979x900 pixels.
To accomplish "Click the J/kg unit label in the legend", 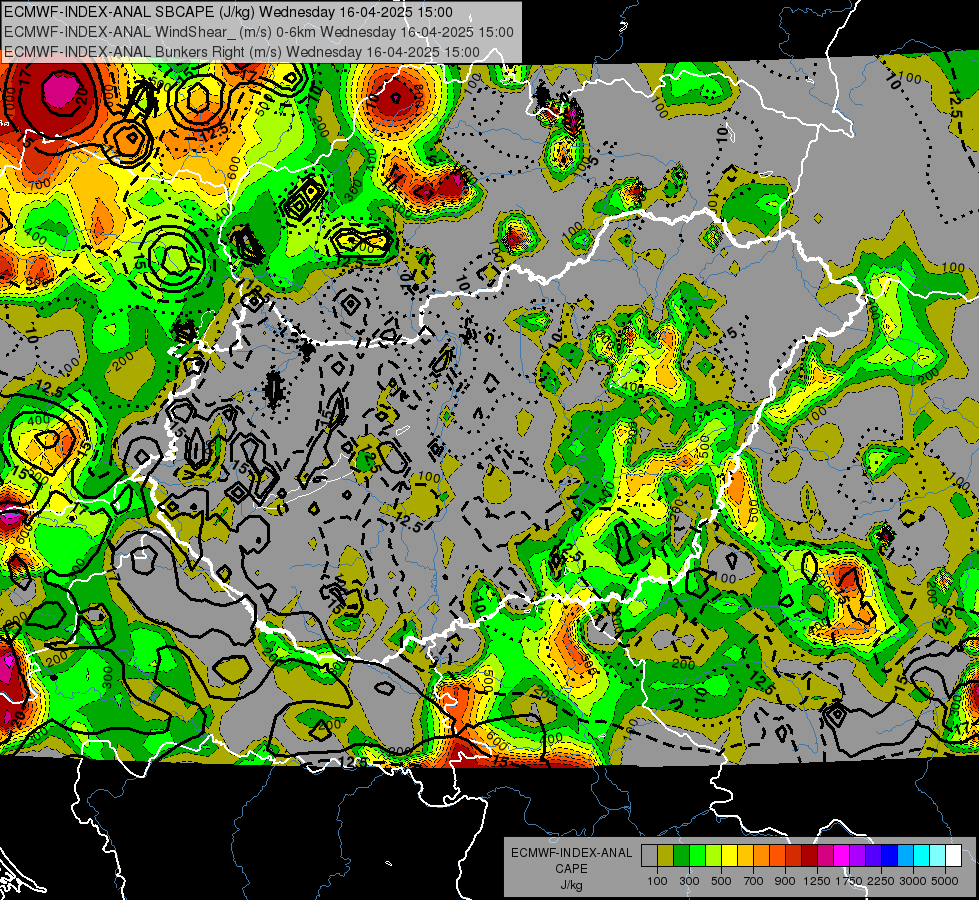I will (x=571, y=885).
